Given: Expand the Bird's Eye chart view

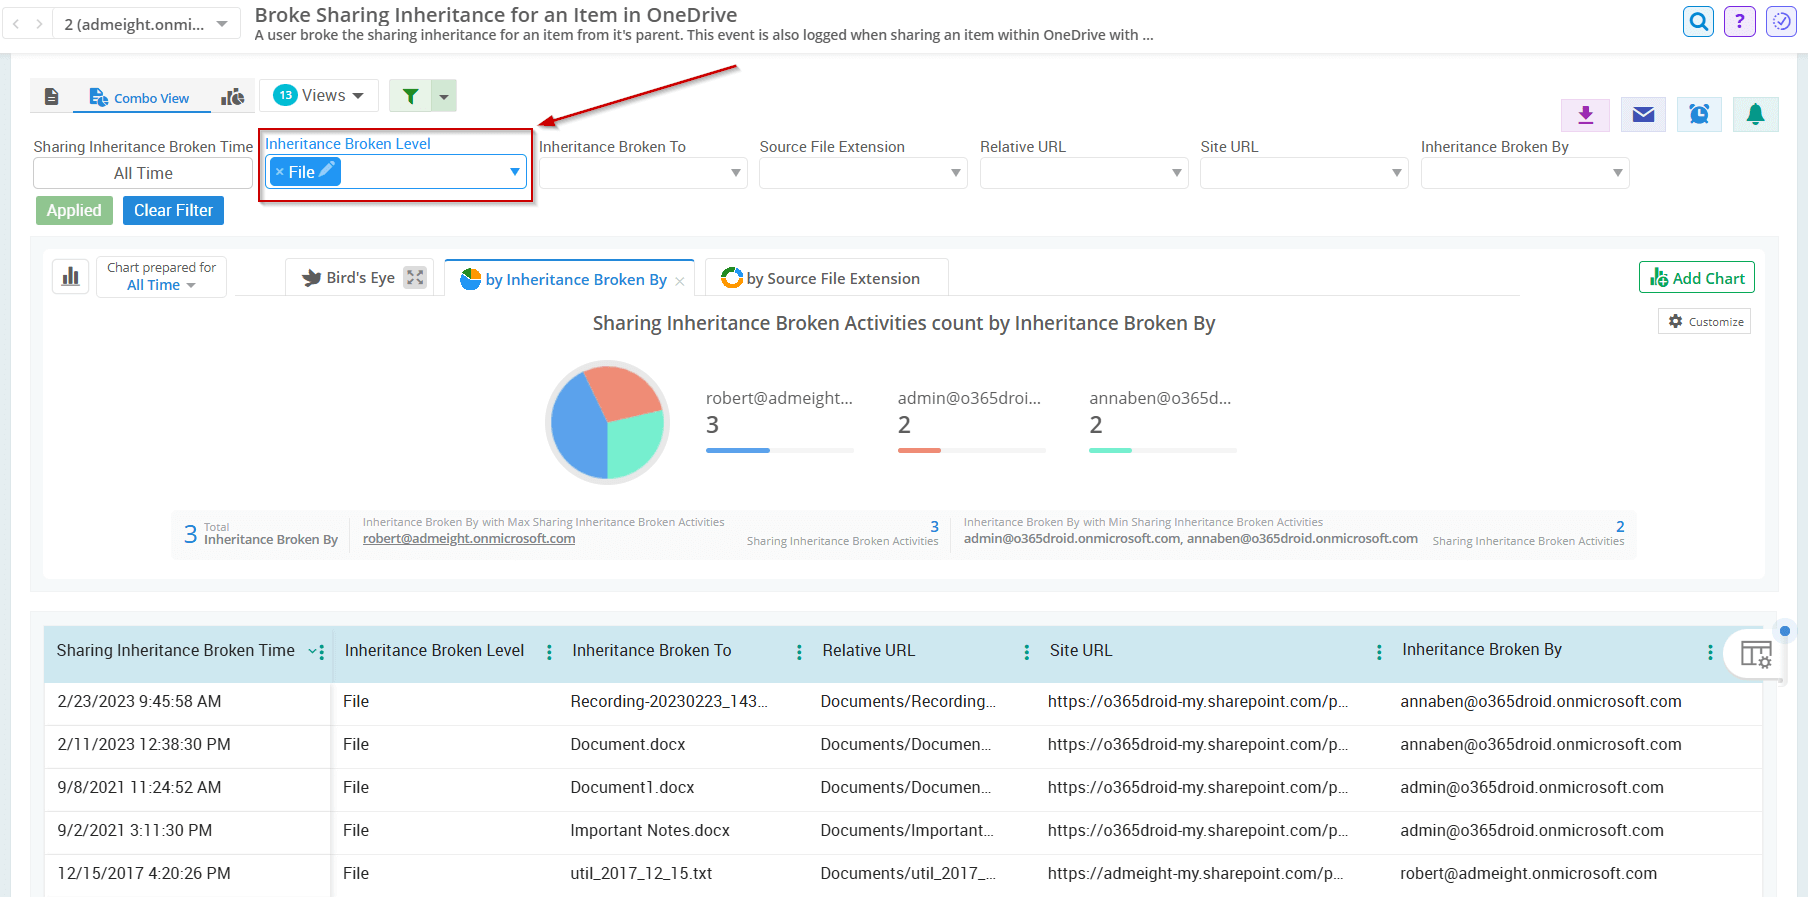Looking at the screenshot, I should pos(415,278).
